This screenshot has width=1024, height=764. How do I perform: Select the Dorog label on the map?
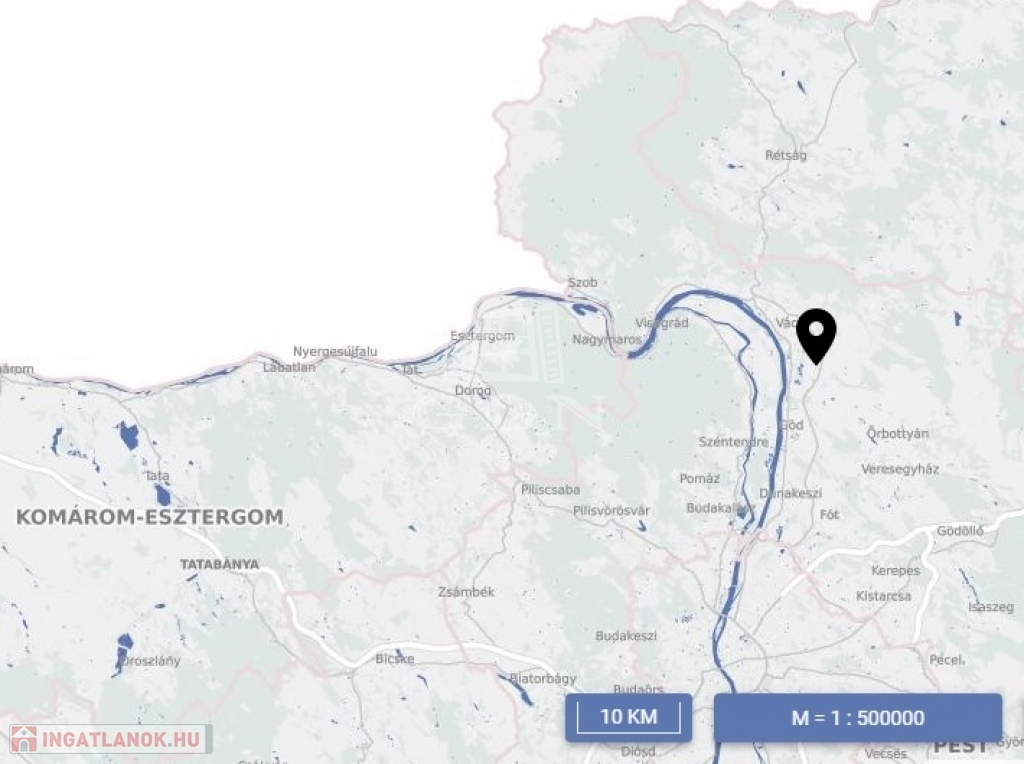[x=473, y=390]
